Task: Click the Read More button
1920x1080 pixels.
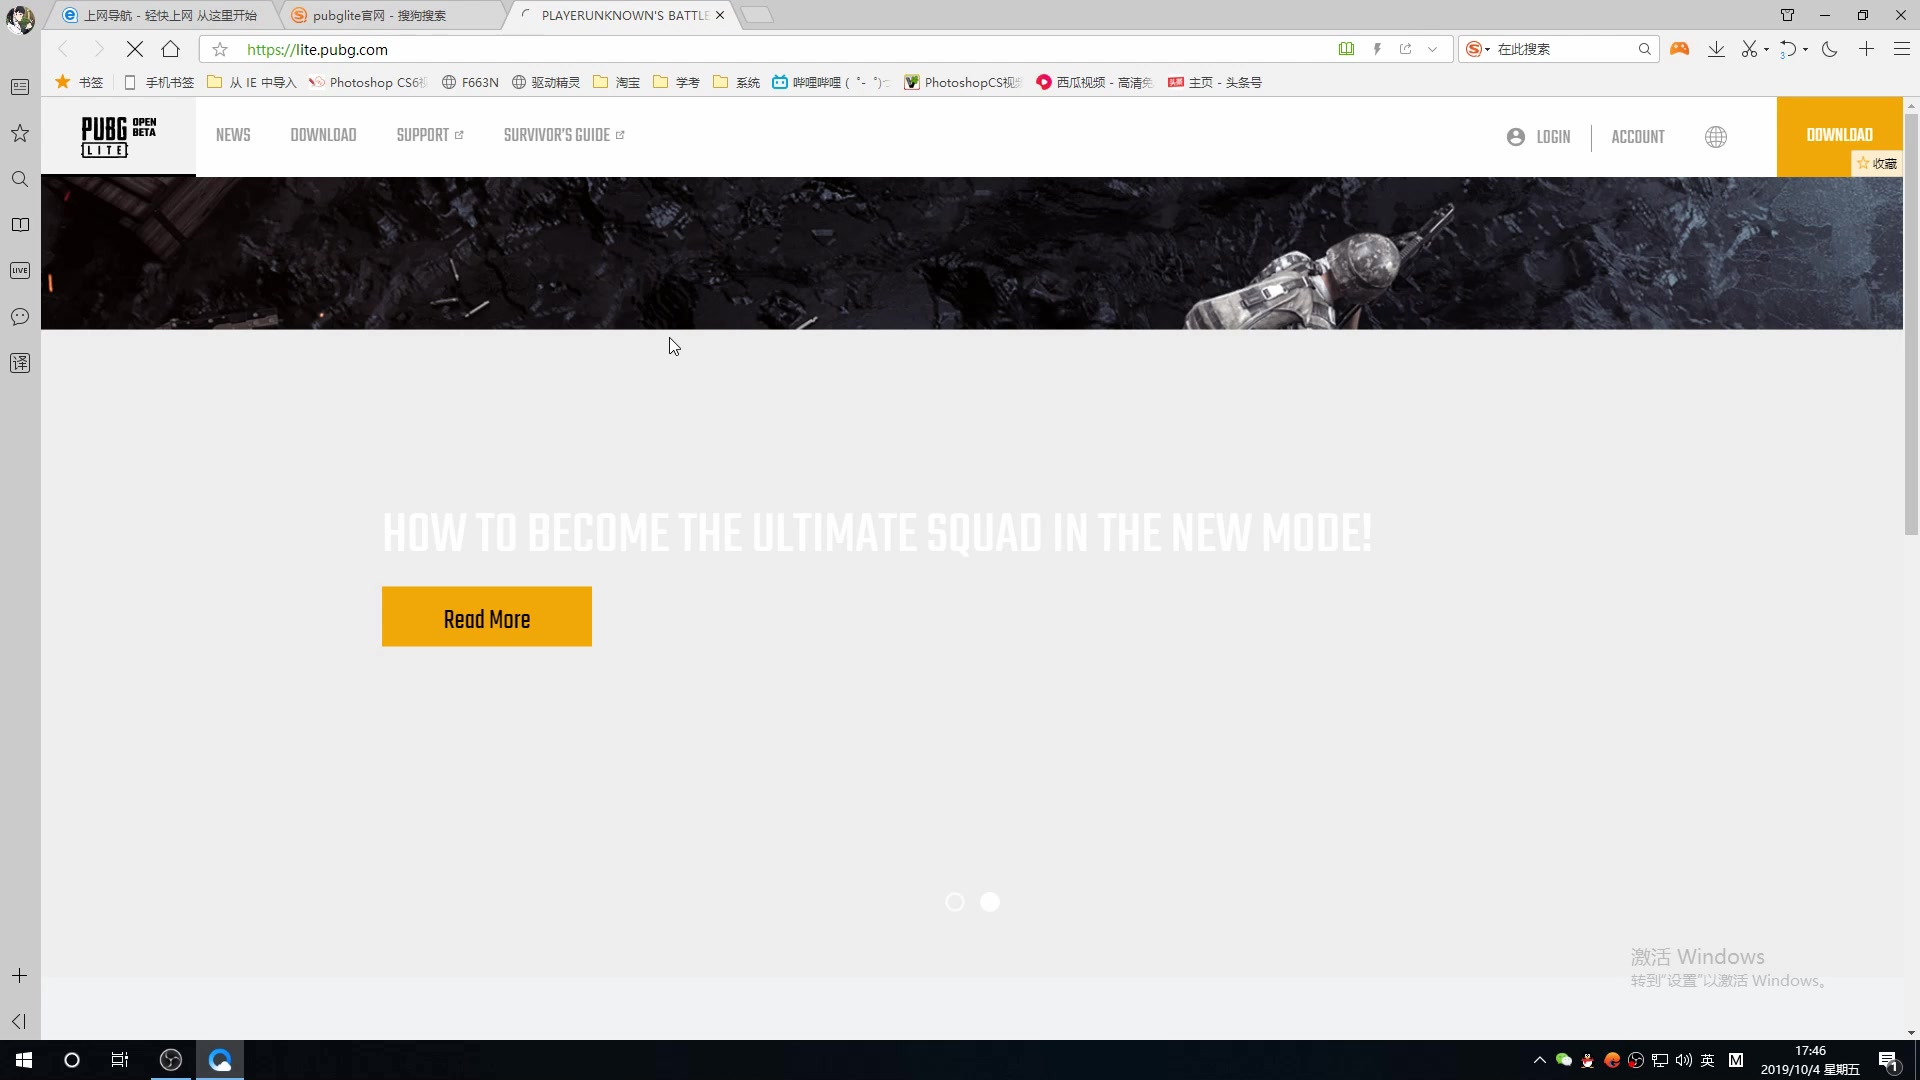Action: click(x=487, y=616)
